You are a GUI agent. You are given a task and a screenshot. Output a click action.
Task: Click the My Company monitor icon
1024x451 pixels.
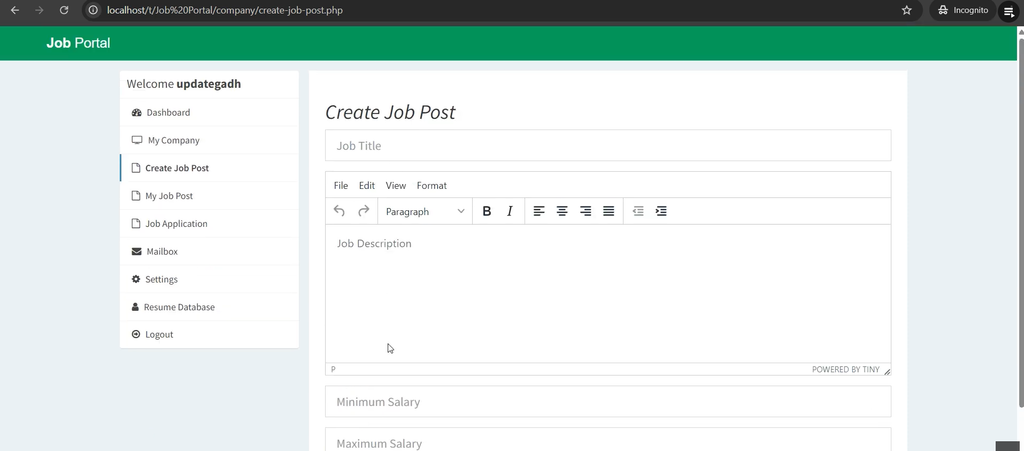click(x=137, y=140)
